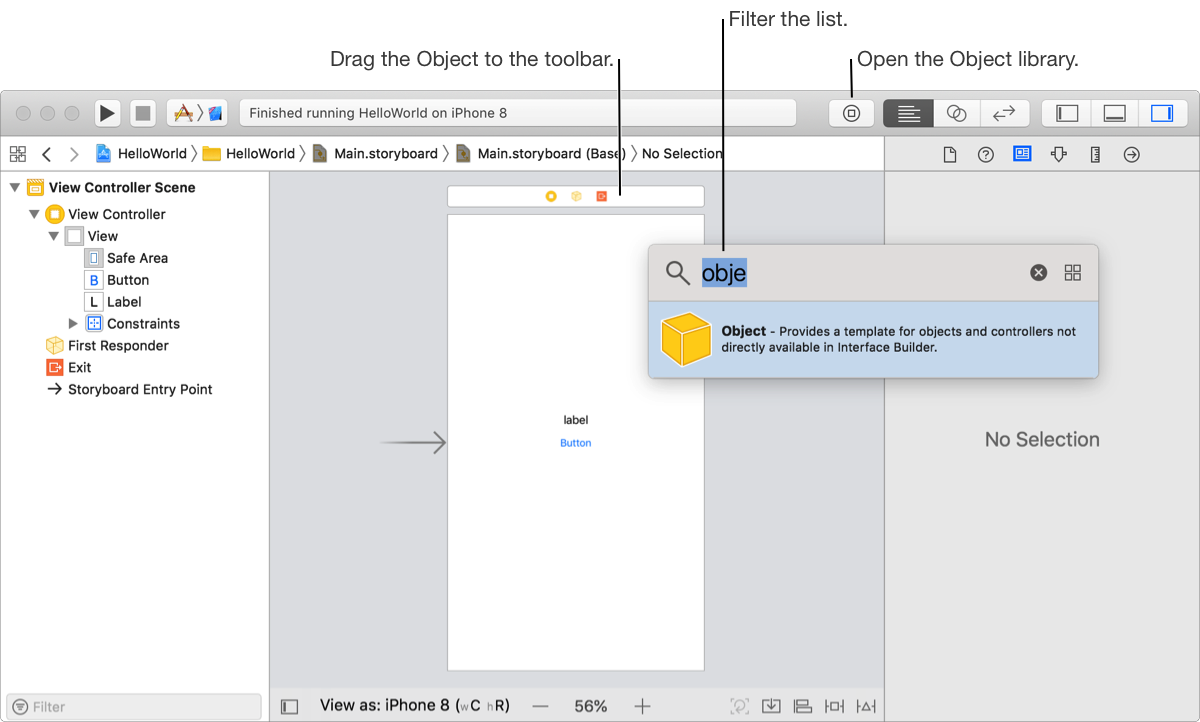The width and height of the screenshot is (1200, 722).
Task: Expand the Constraints node
Action: (73, 323)
